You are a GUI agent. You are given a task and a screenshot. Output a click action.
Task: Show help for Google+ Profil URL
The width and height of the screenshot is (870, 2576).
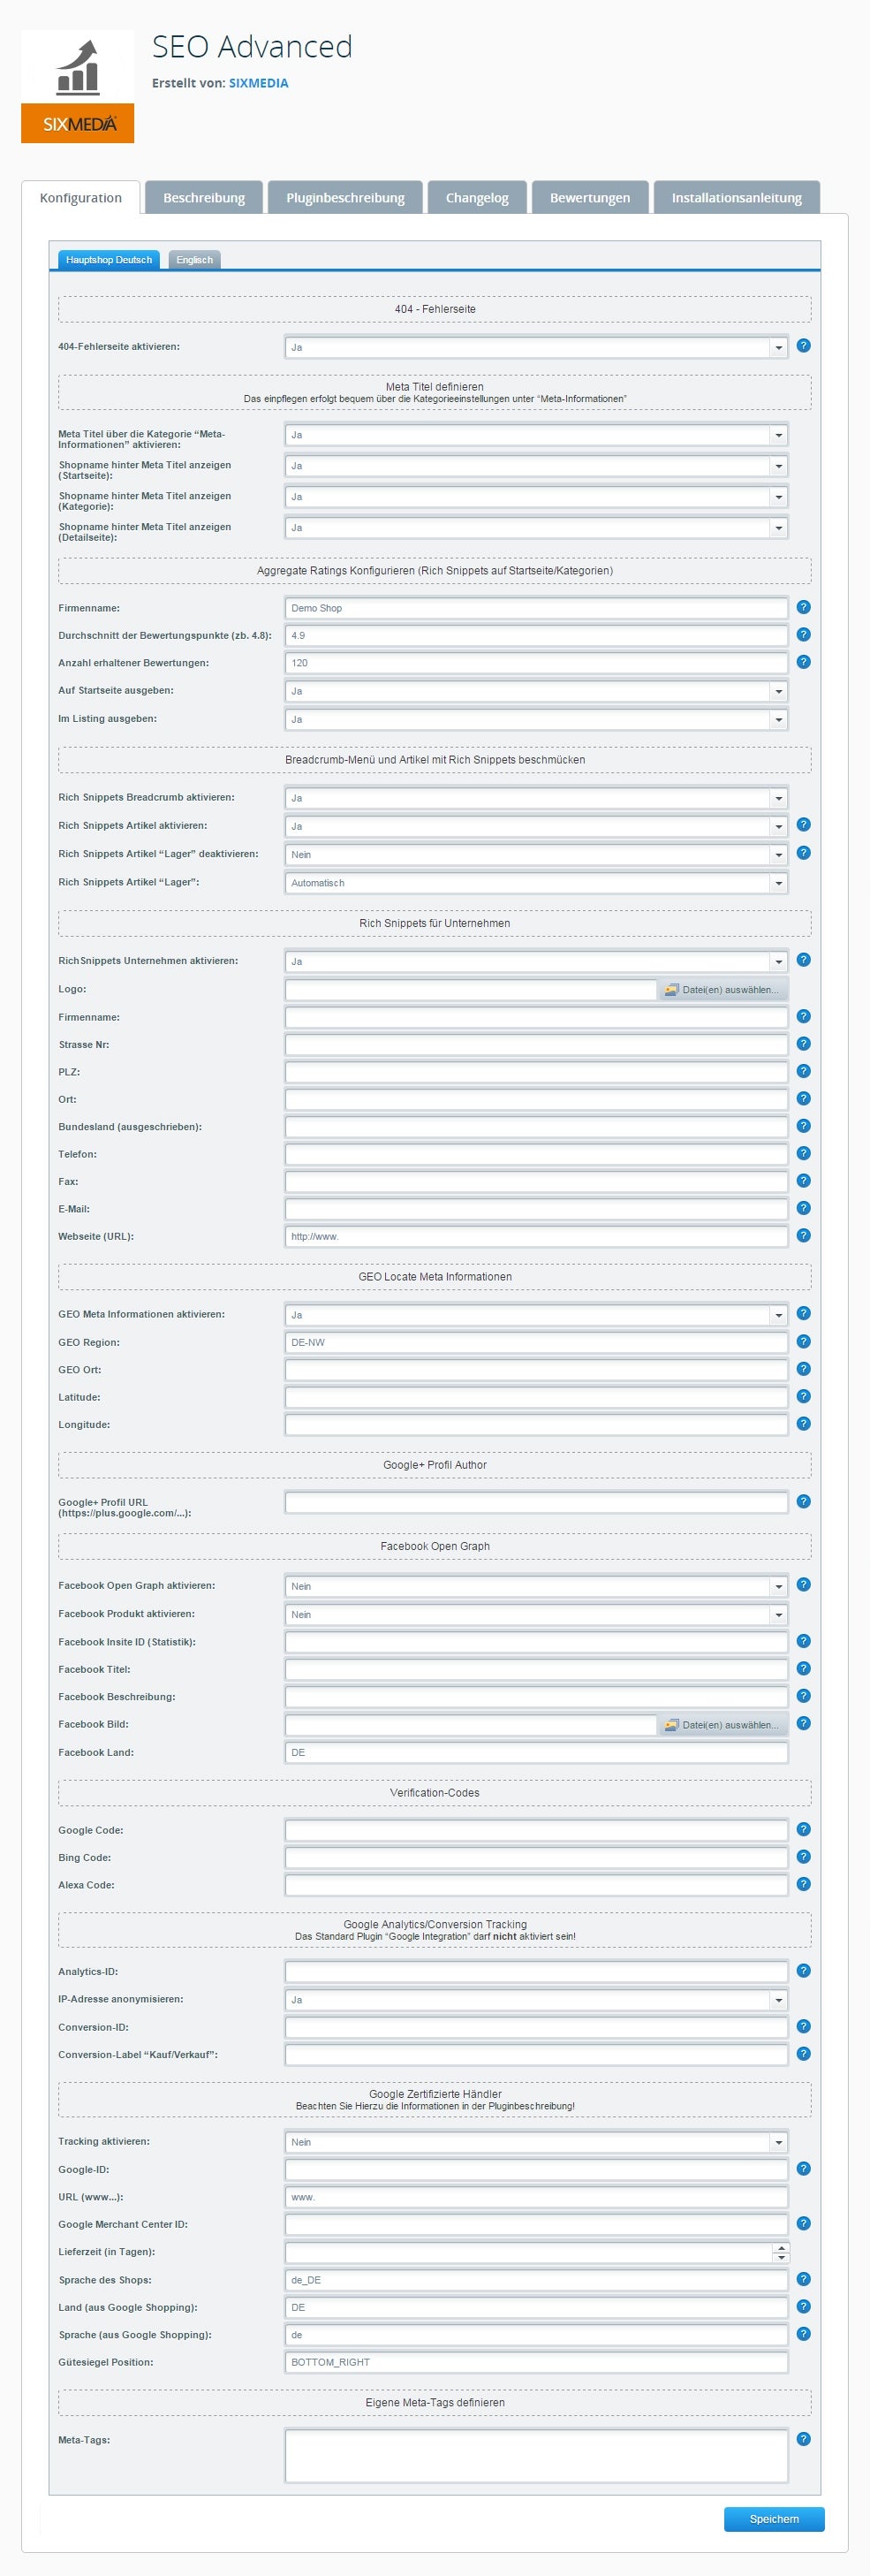coord(803,1502)
